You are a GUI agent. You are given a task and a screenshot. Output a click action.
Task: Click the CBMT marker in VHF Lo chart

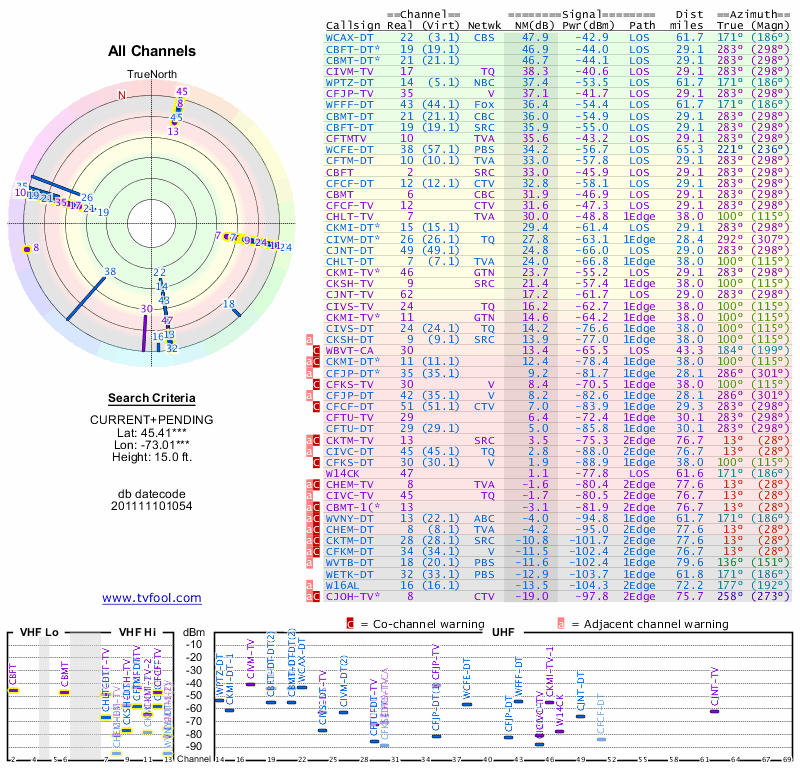(x=64, y=691)
